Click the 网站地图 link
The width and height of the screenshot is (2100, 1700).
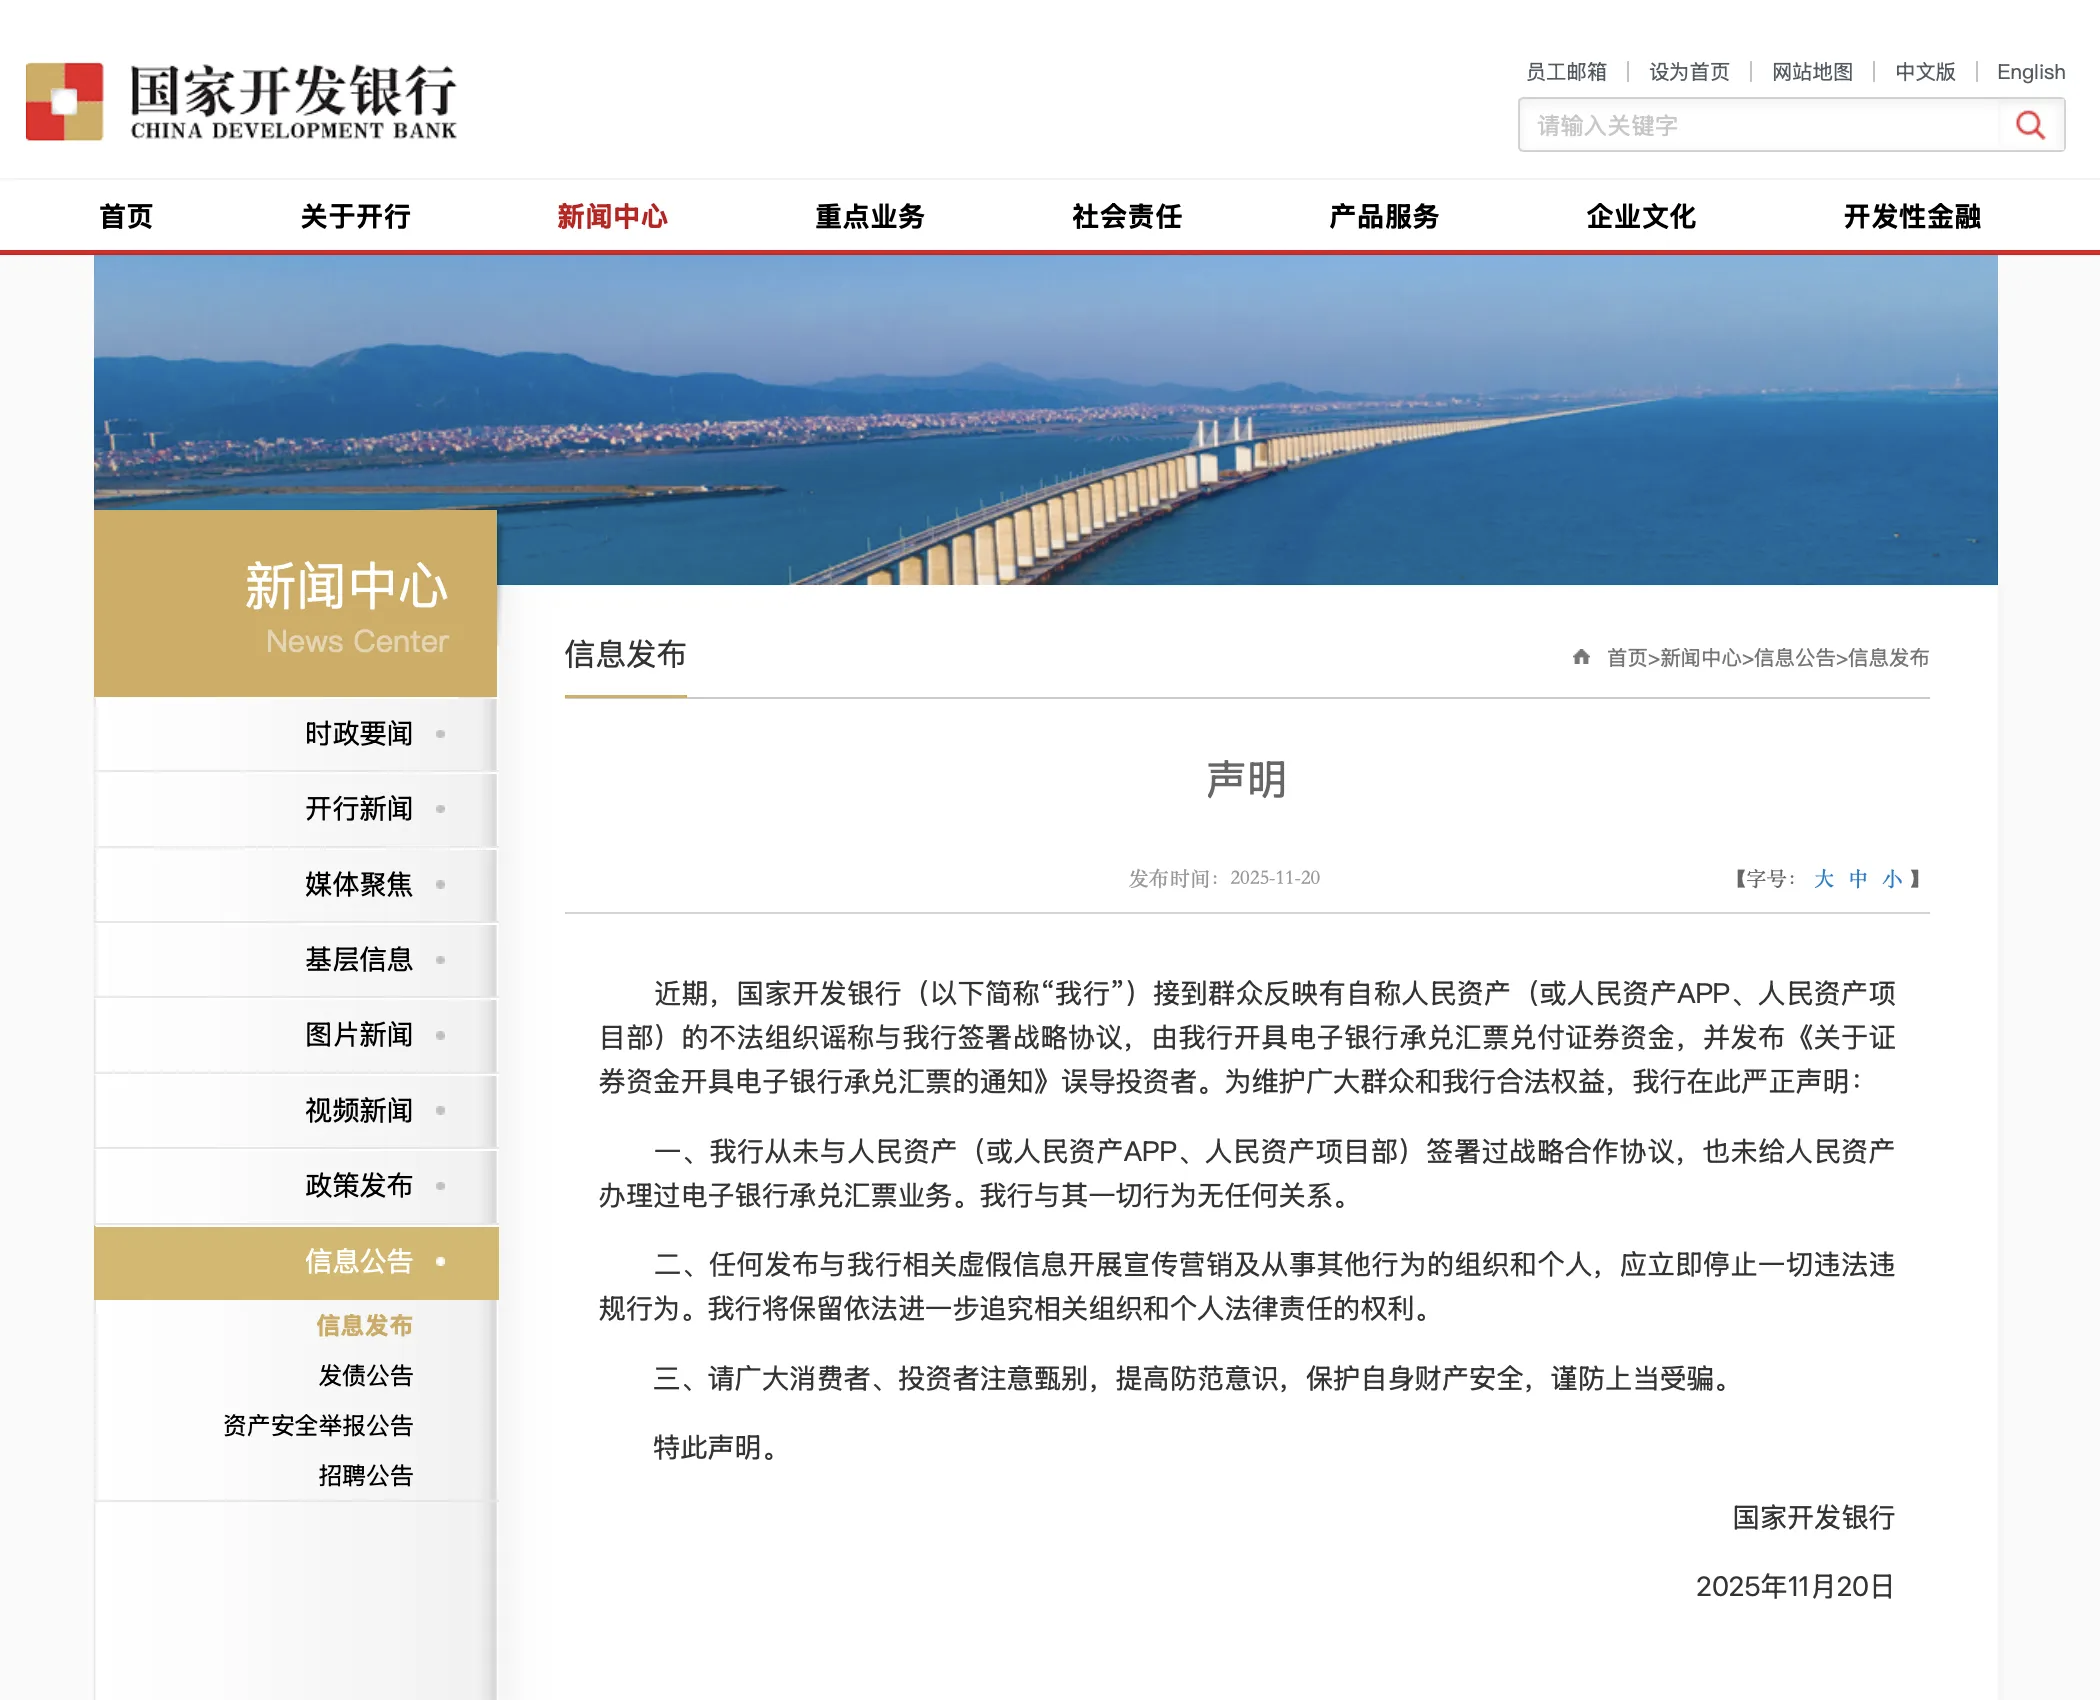point(1812,72)
